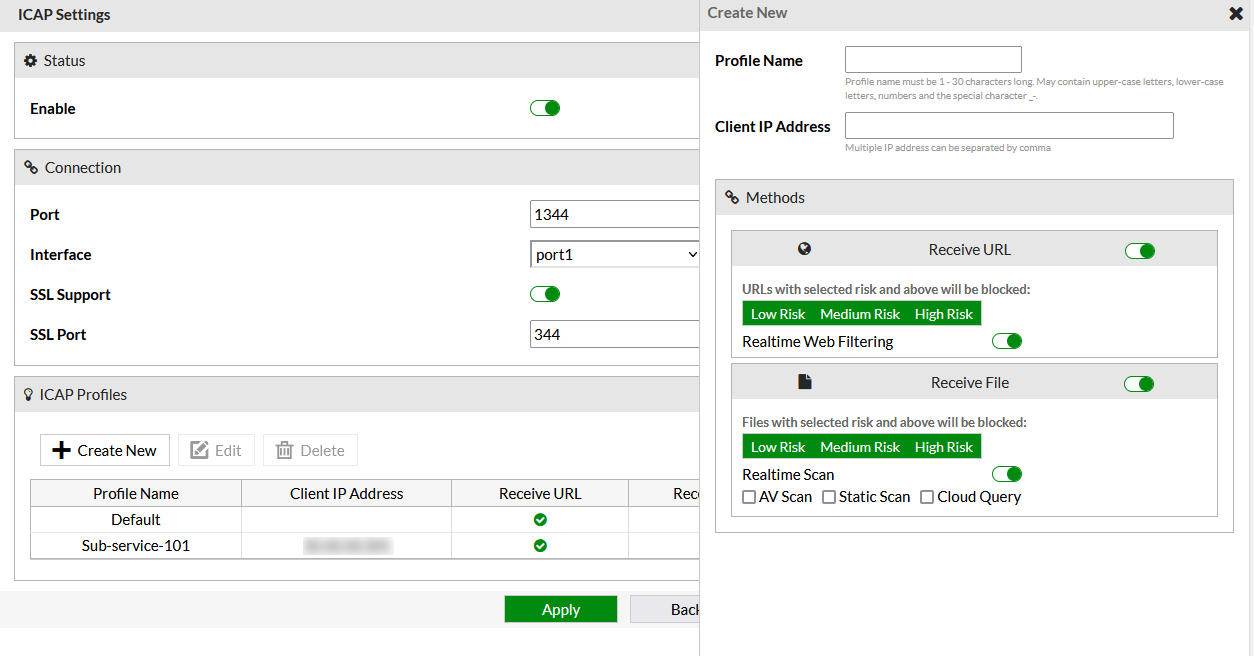Click Create New to add a profile
The width and height of the screenshot is (1254, 656).
click(x=104, y=449)
